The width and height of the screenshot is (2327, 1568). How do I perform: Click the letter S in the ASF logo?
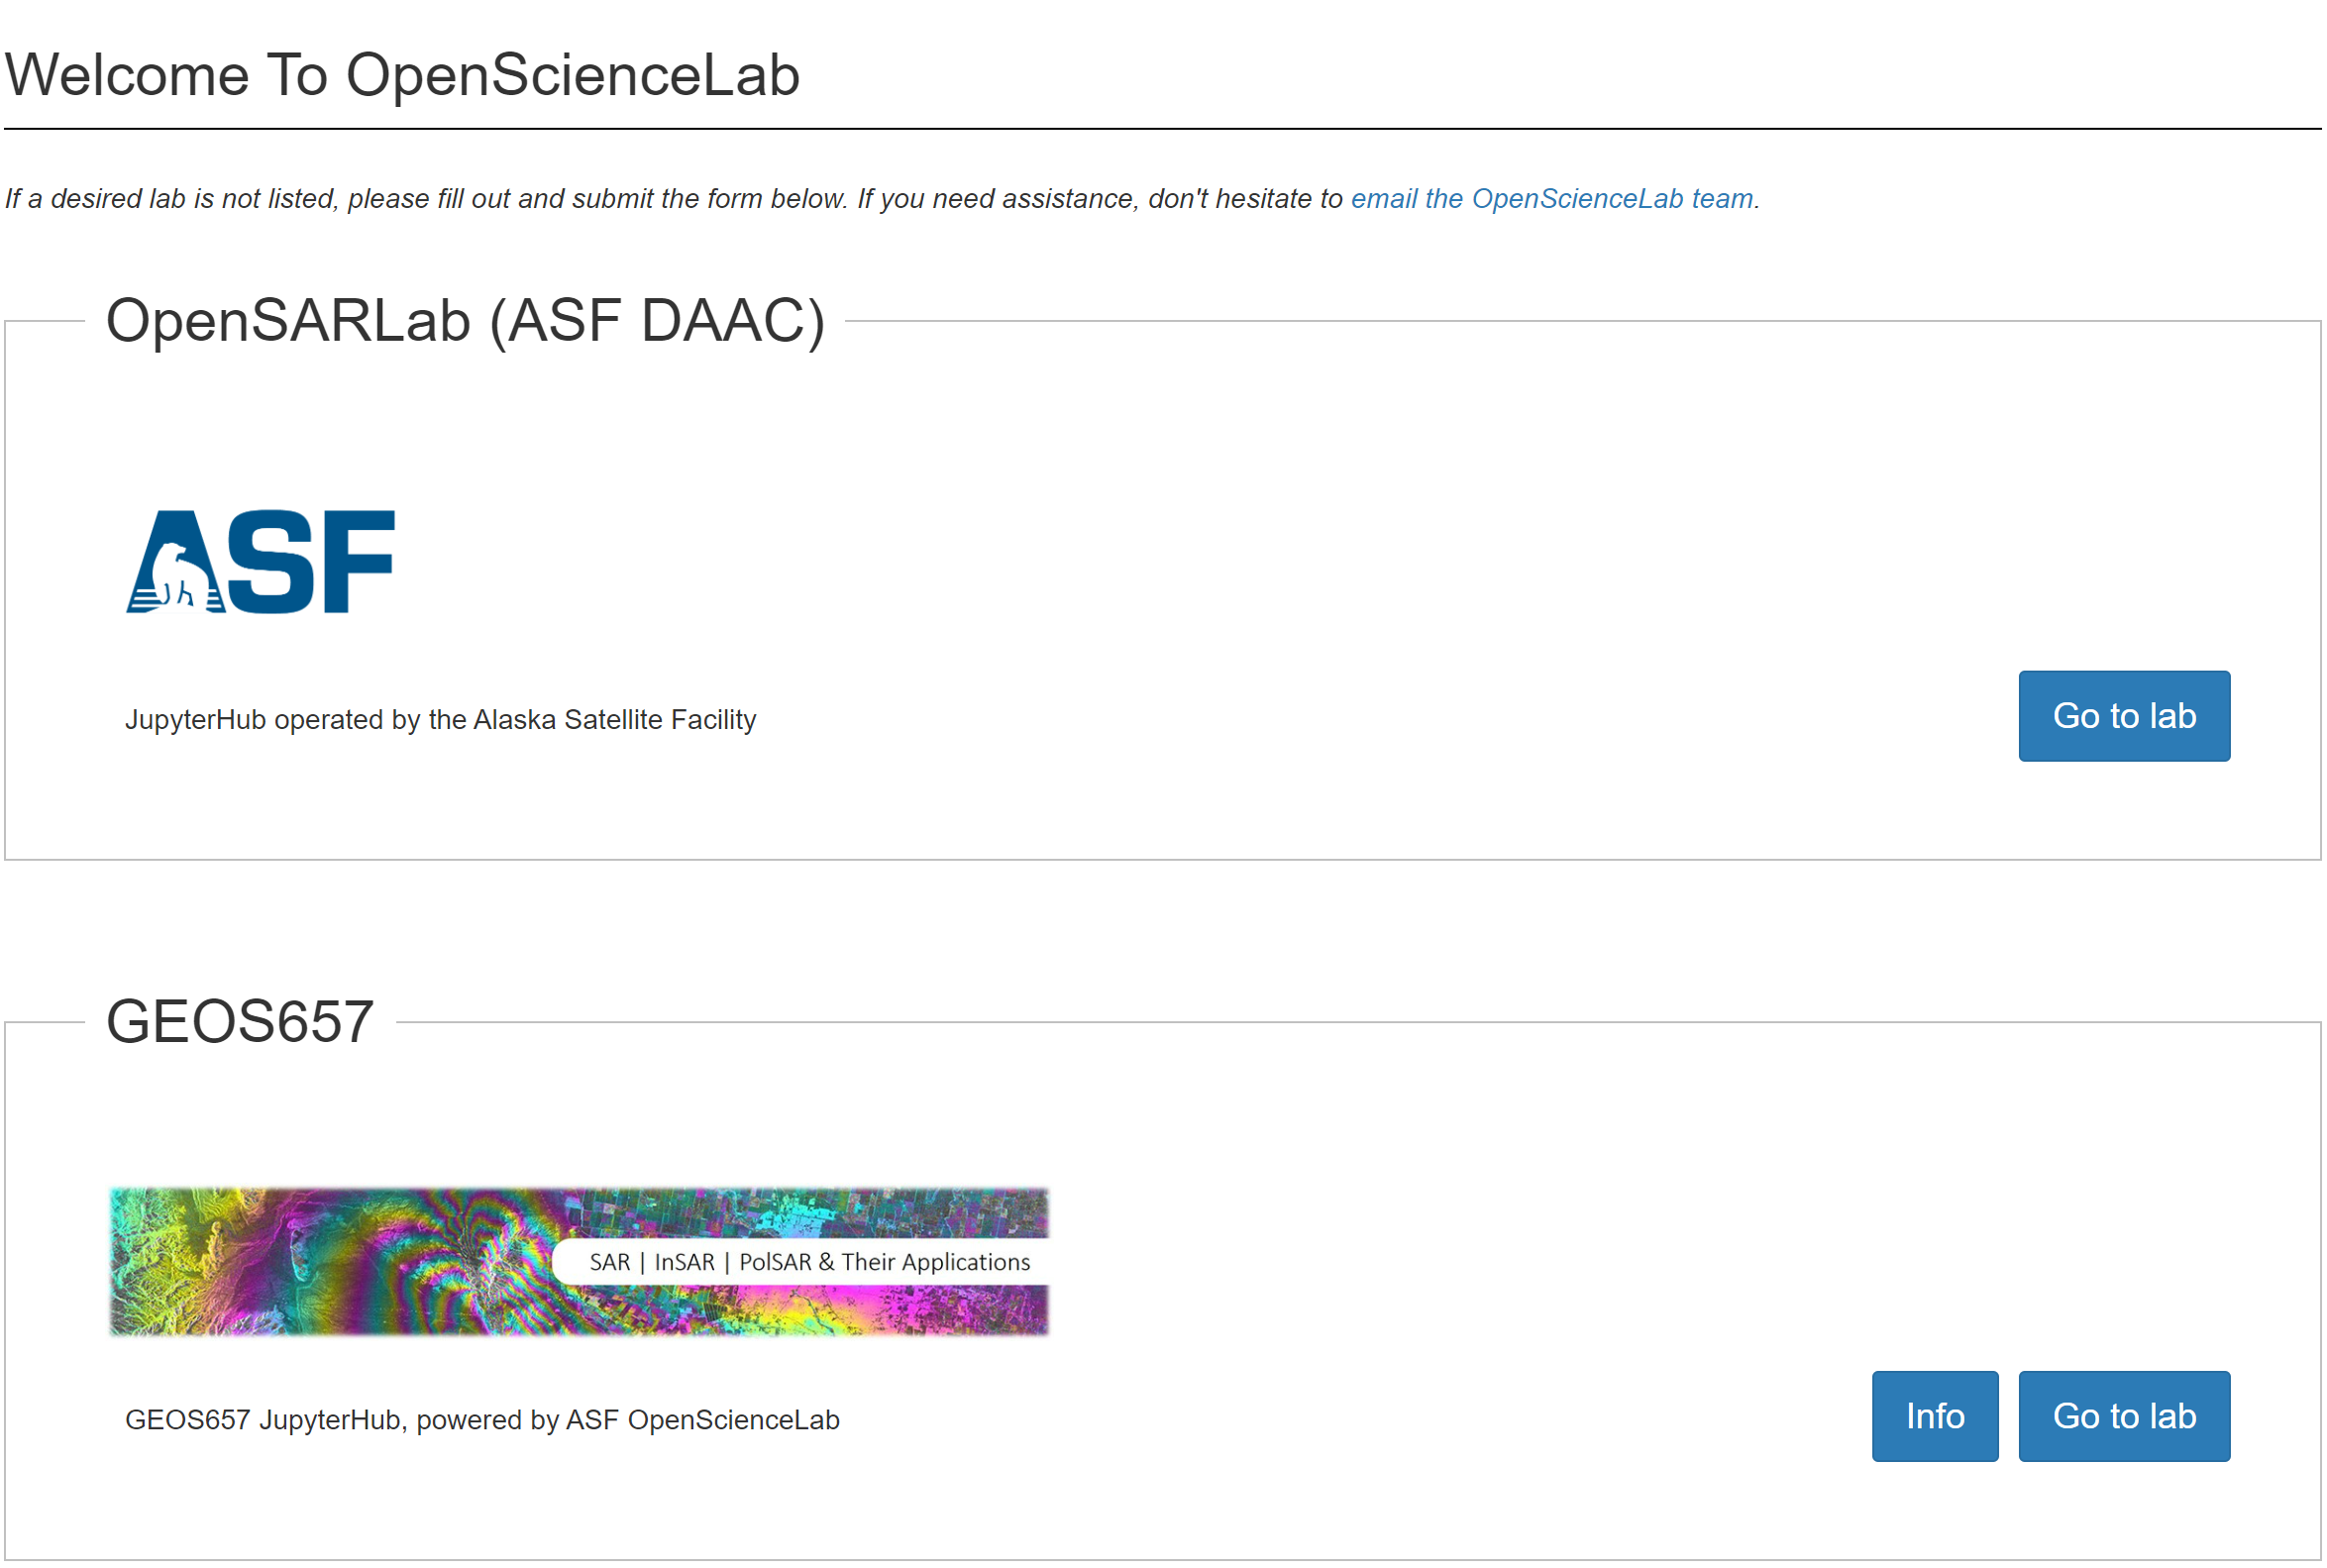[x=270, y=561]
